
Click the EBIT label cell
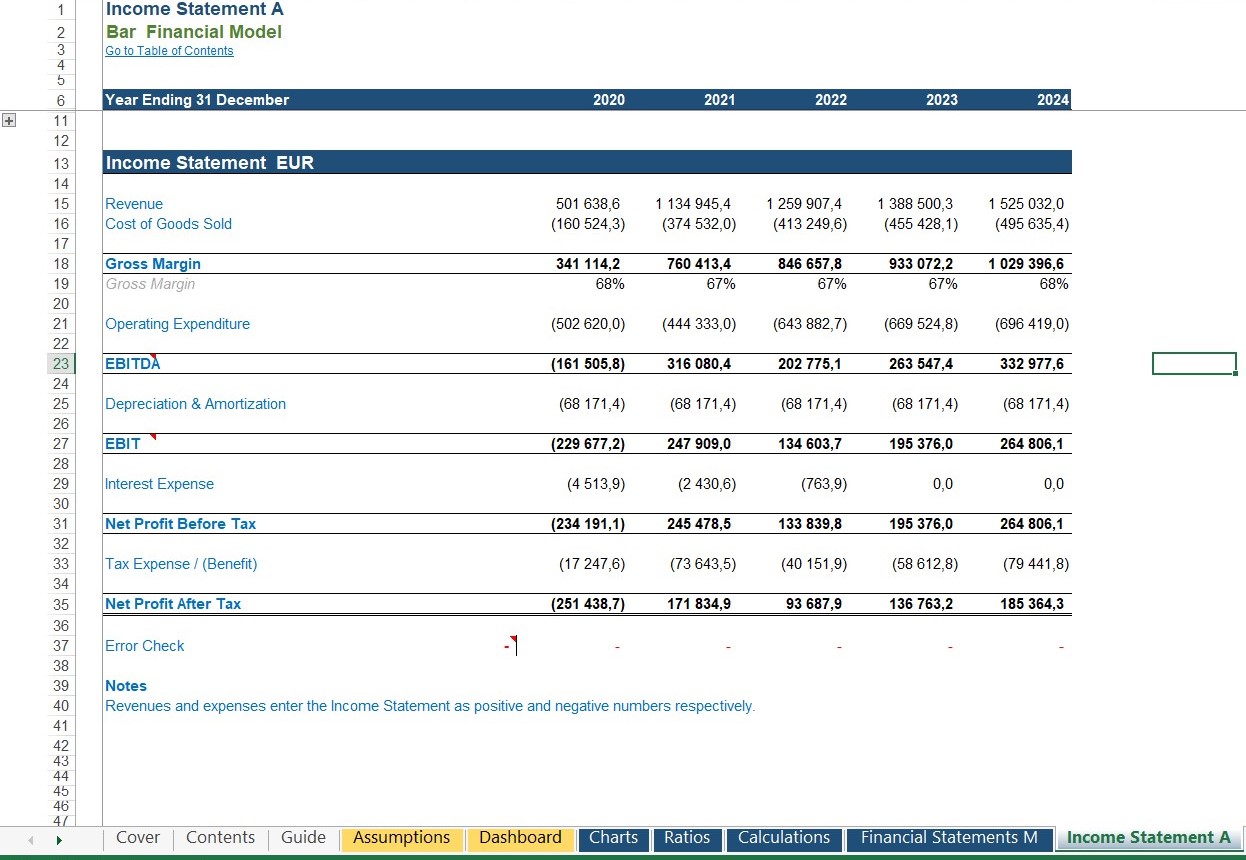point(123,444)
